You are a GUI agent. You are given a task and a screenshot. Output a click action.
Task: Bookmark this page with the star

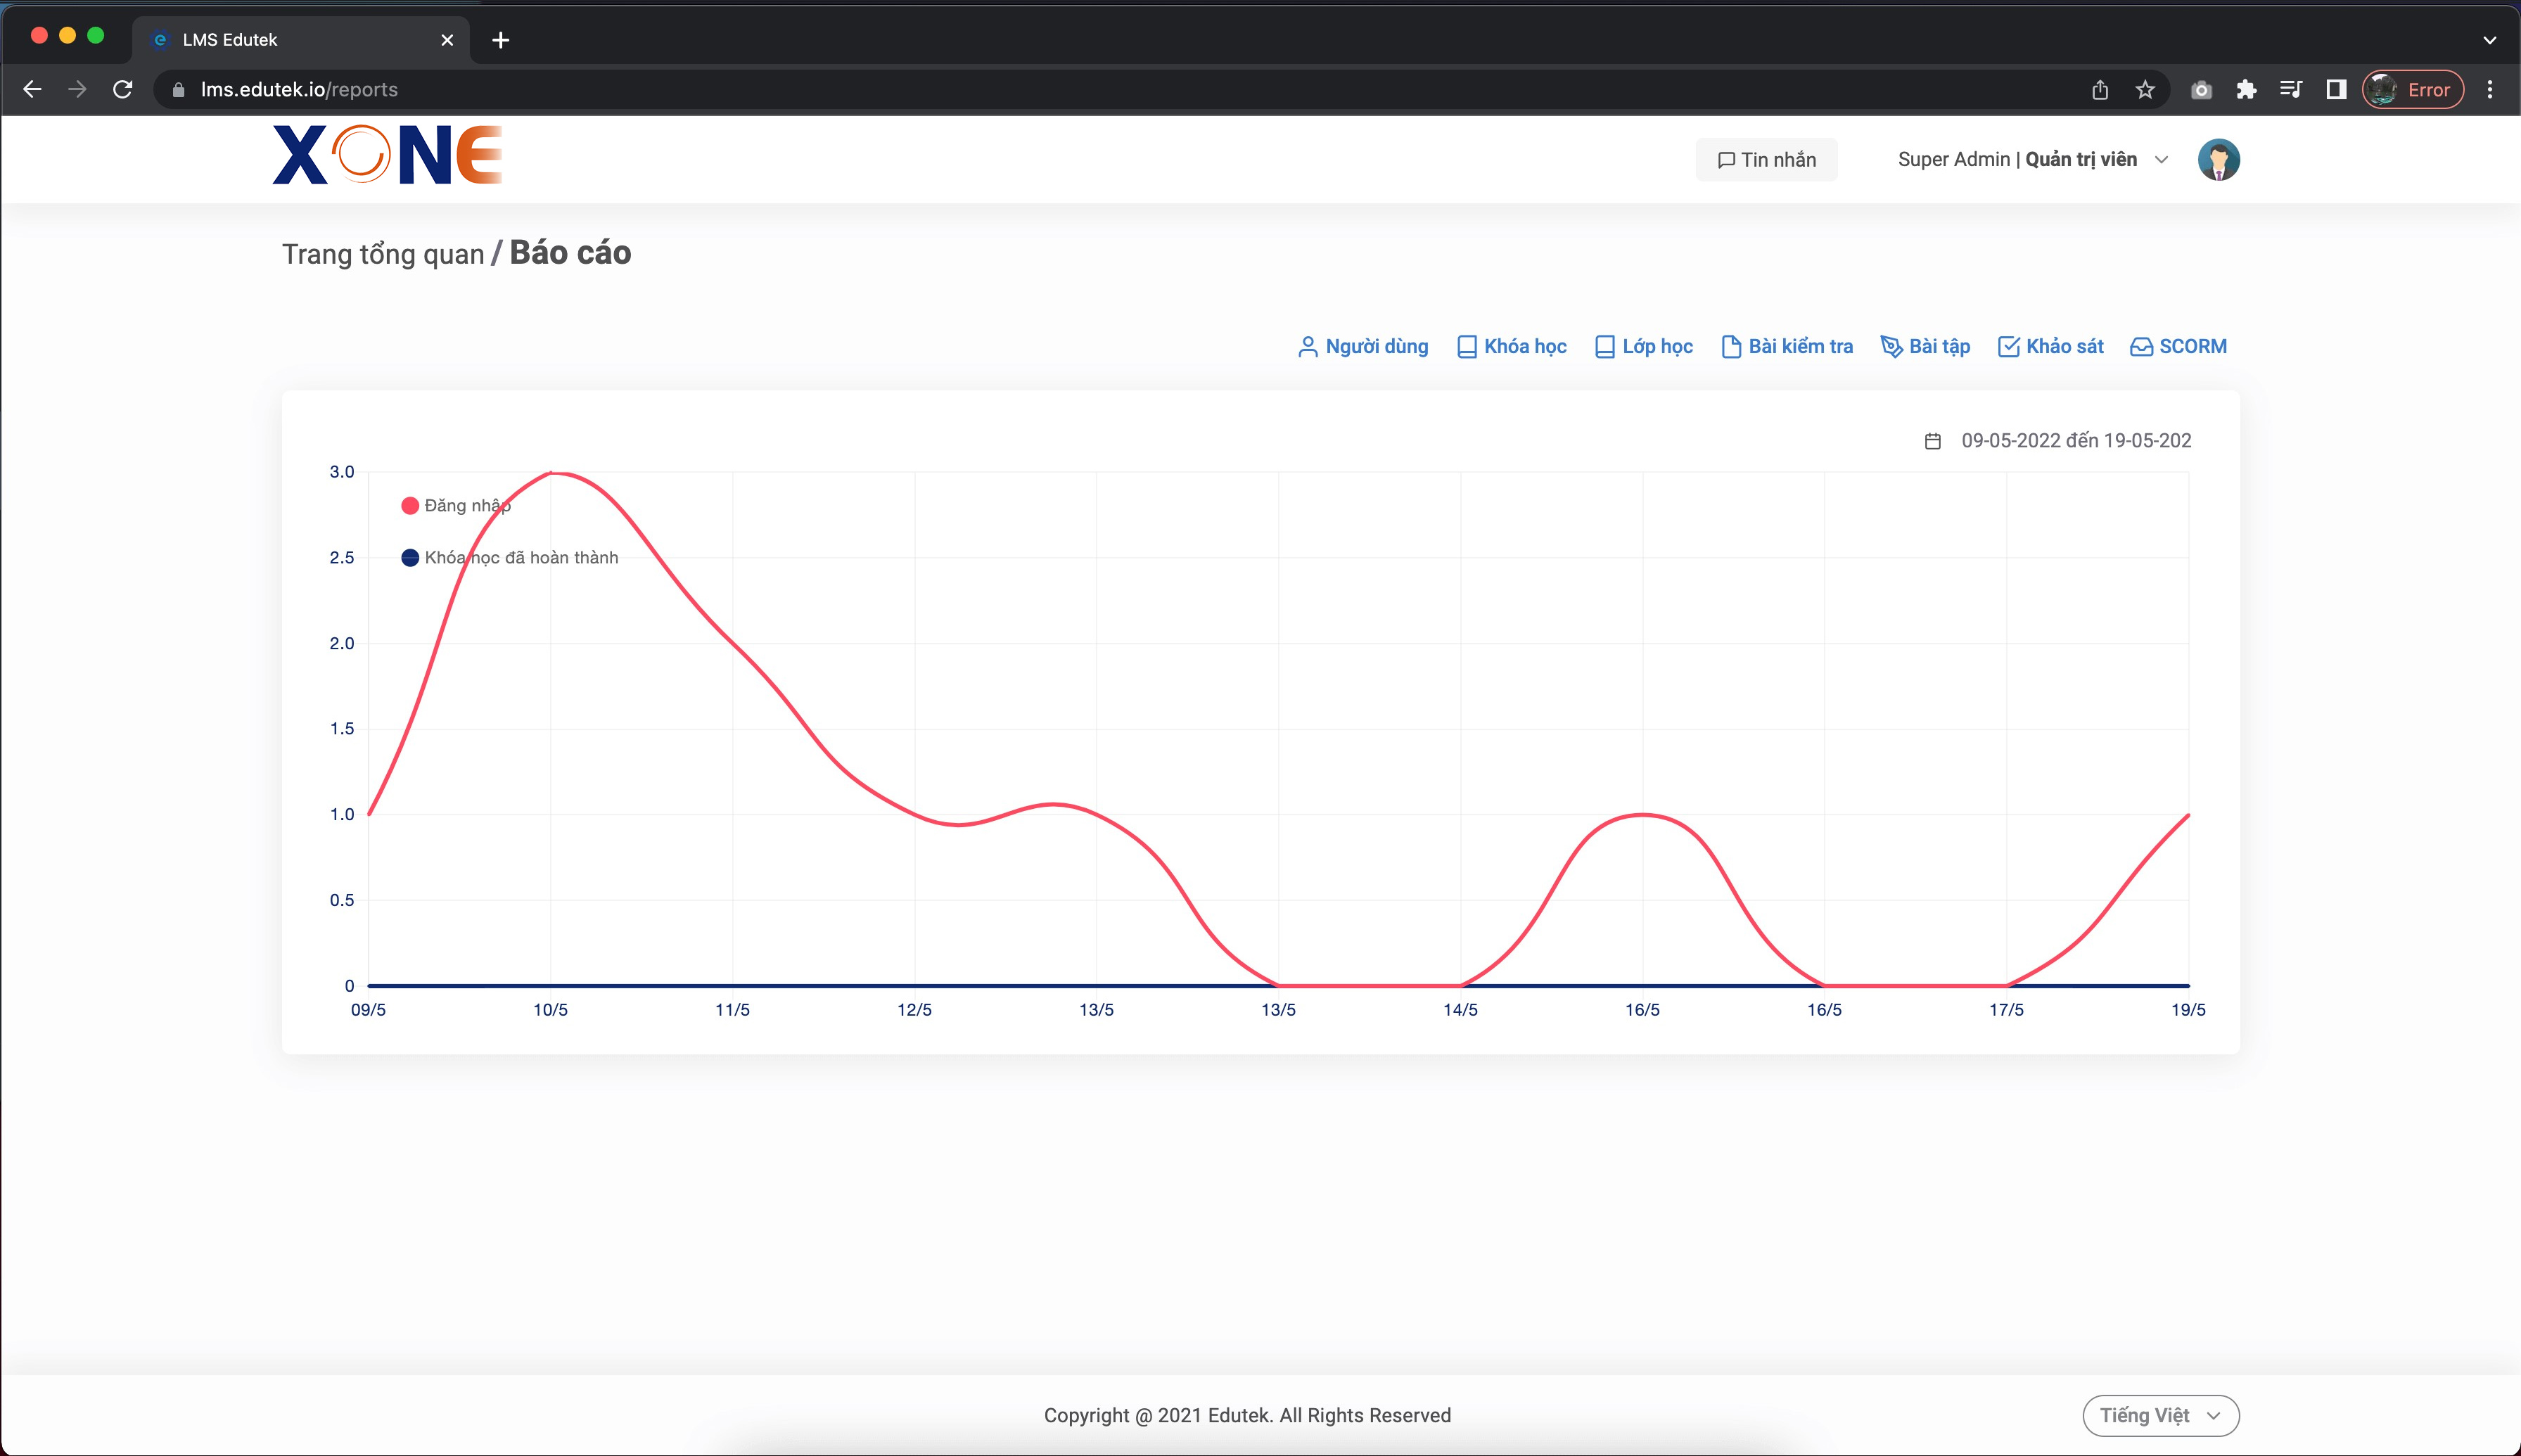[2145, 90]
